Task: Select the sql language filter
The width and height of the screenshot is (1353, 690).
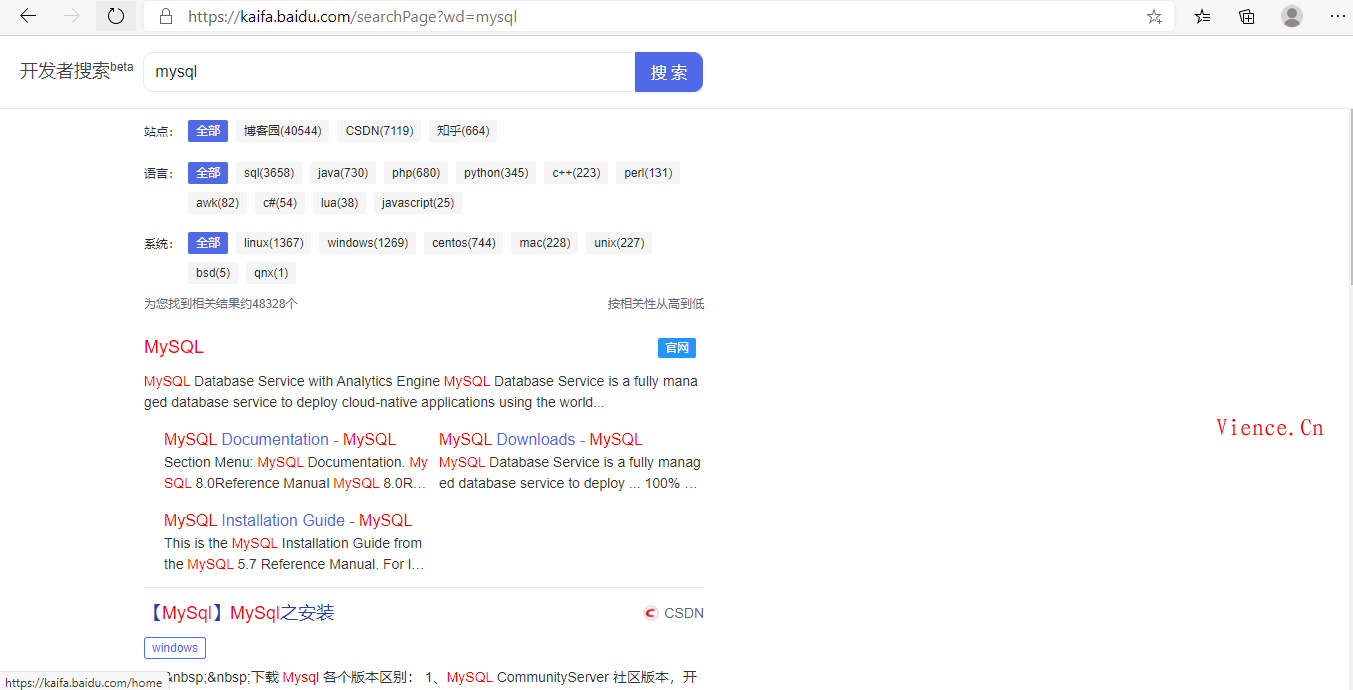Action: [x=269, y=173]
